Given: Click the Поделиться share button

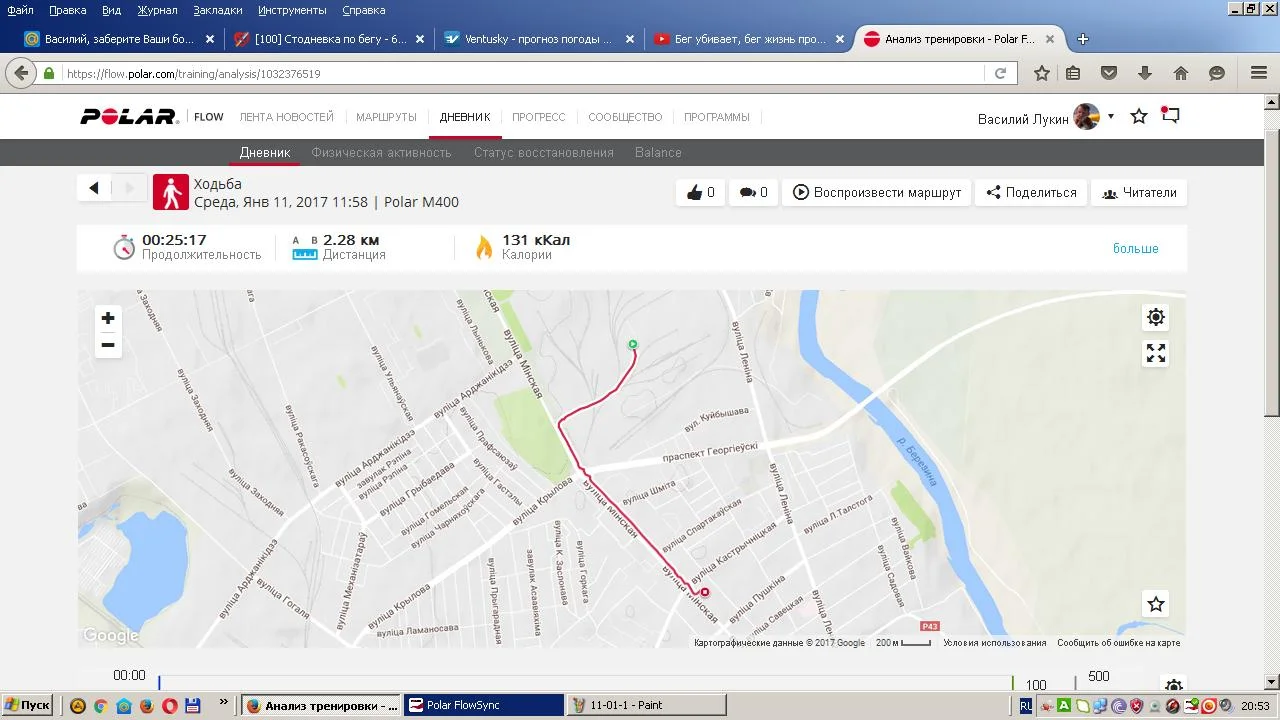Looking at the screenshot, I should click(x=1031, y=193).
